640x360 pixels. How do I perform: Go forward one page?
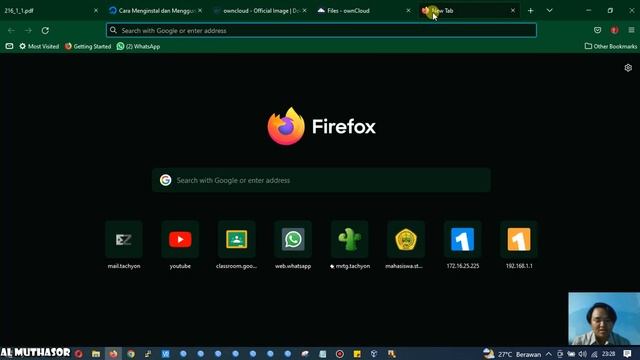tap(28, 30)
